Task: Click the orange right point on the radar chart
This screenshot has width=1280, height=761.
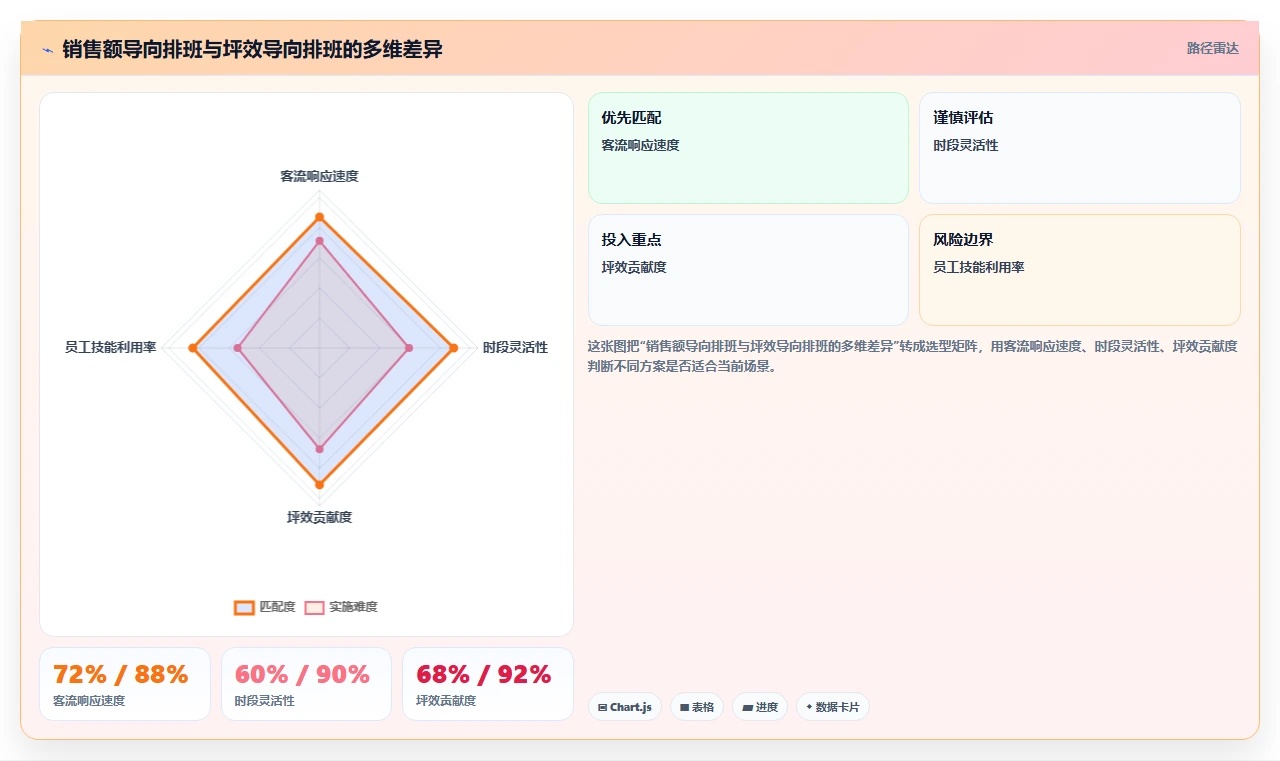Action: pyautogui.click(x=453, y=348)
